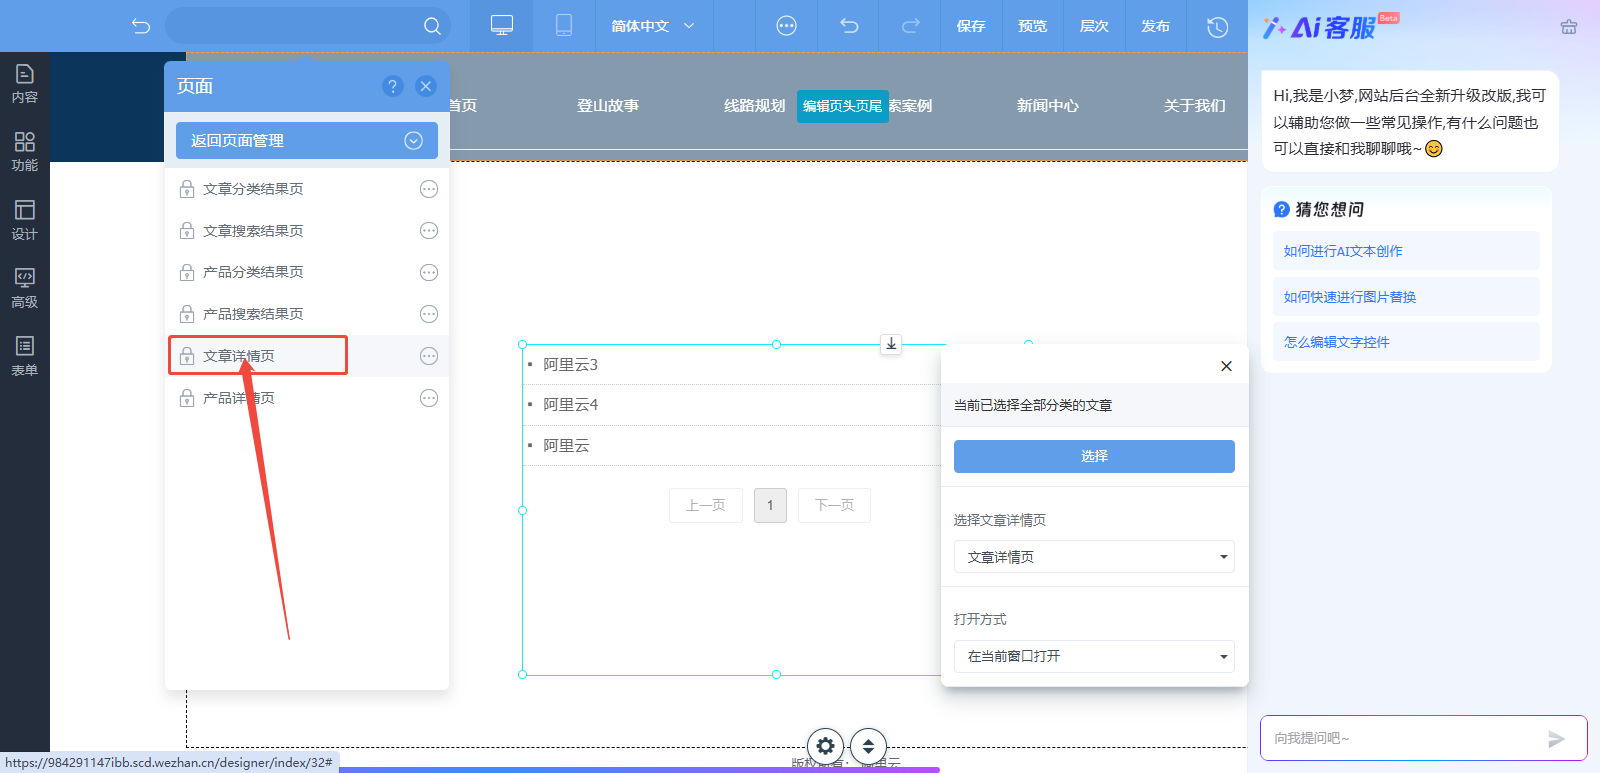
Task: Open the 层次 toolbar item
Action: click(1094, 26)
